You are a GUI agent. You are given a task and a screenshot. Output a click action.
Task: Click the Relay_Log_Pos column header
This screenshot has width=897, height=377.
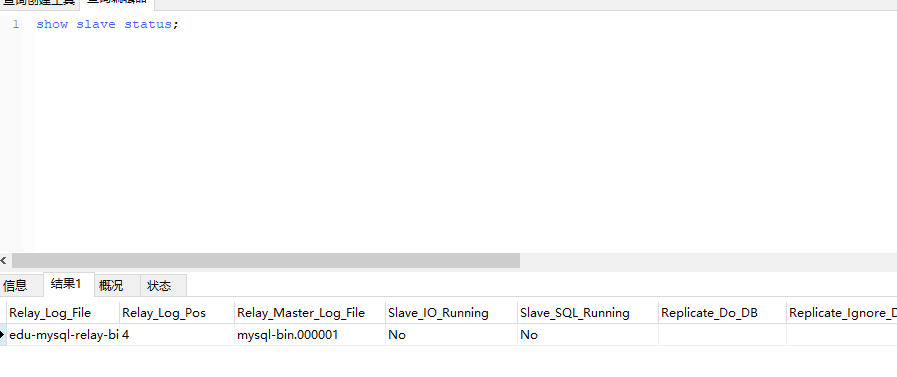177,313
